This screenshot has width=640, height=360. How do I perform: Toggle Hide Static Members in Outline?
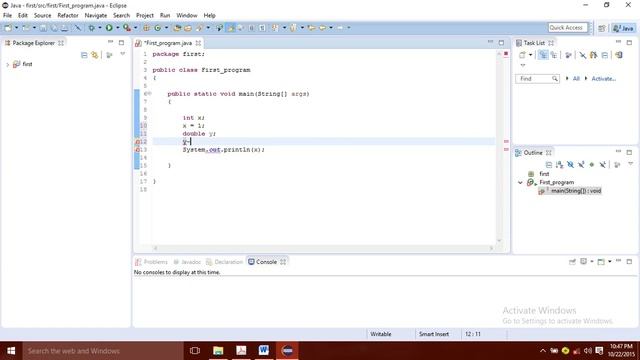[581, 164]
